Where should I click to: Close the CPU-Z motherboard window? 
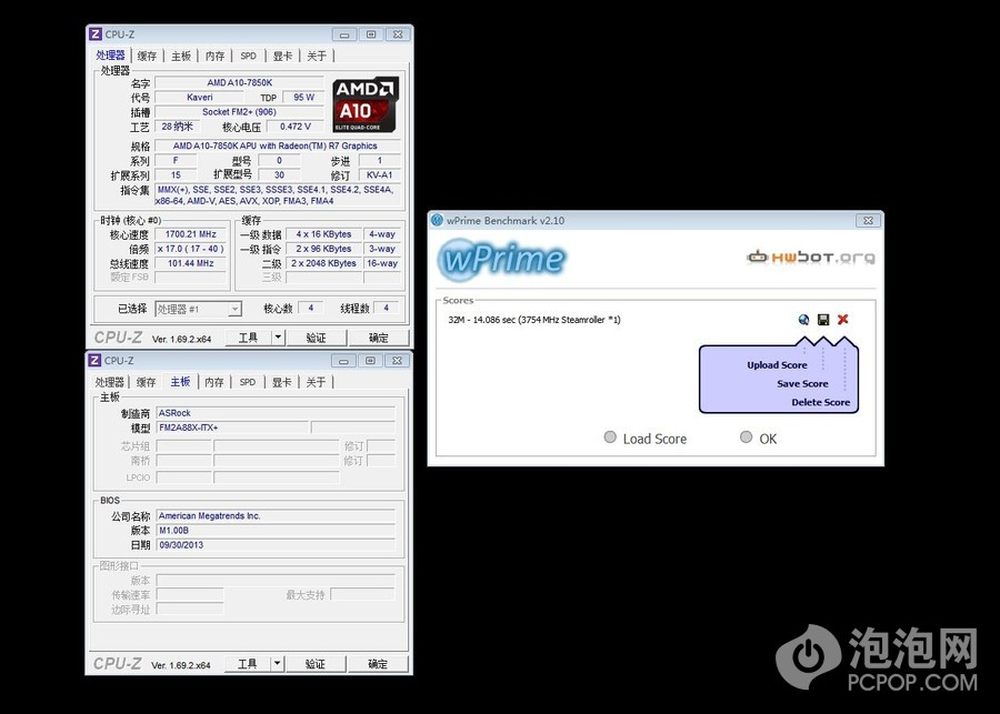tap(397, 361)
